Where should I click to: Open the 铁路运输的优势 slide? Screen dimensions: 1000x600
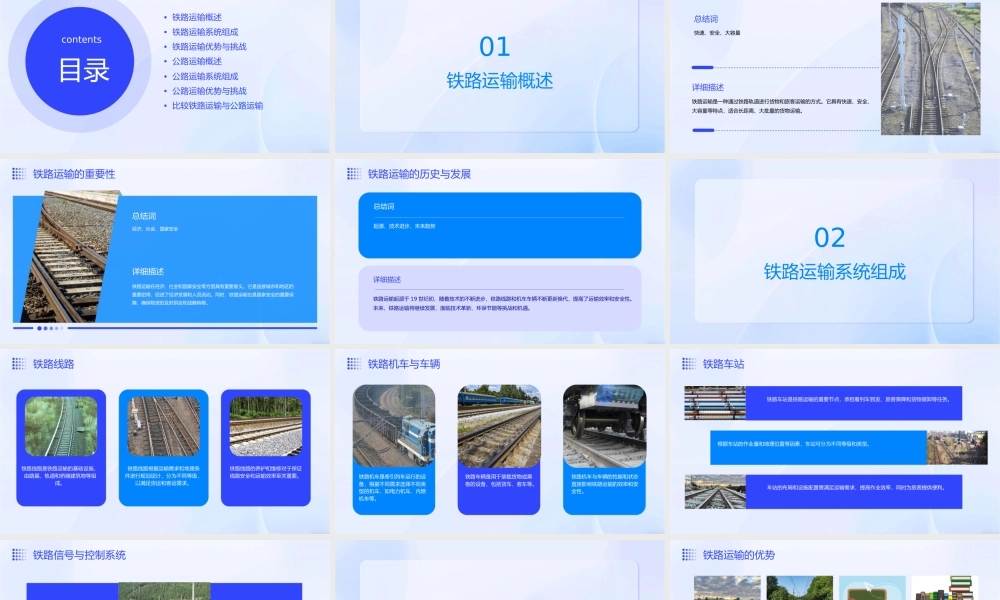(x=835, y=570)
